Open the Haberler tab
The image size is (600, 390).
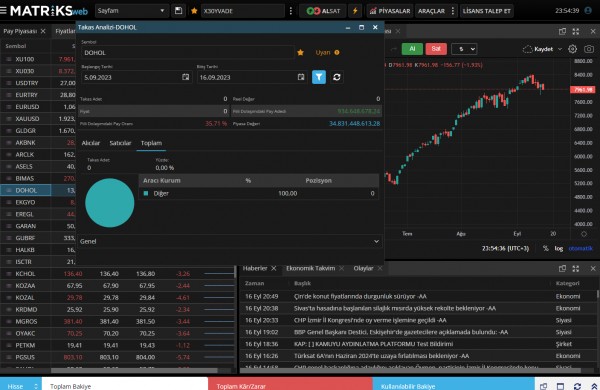click(x=255, y=268)
